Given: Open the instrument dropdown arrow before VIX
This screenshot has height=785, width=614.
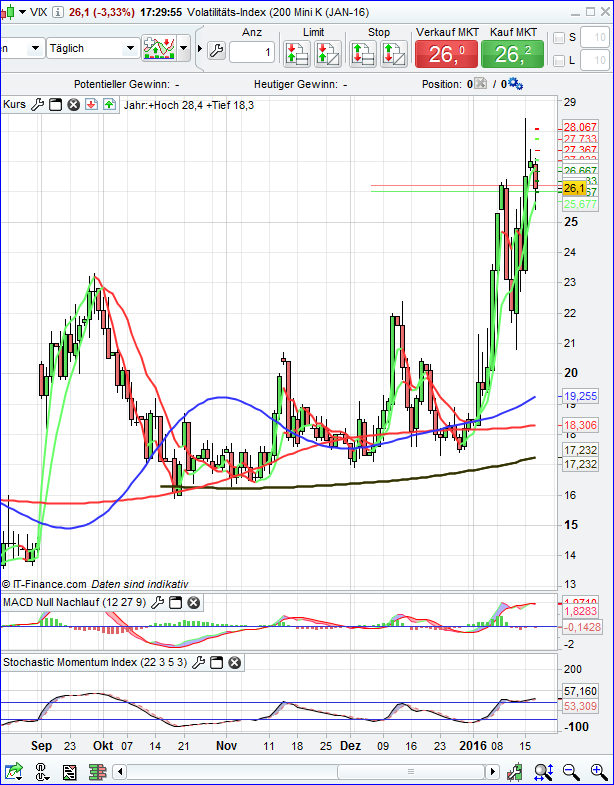Looking at the screenshot, I should coord(22,13).
